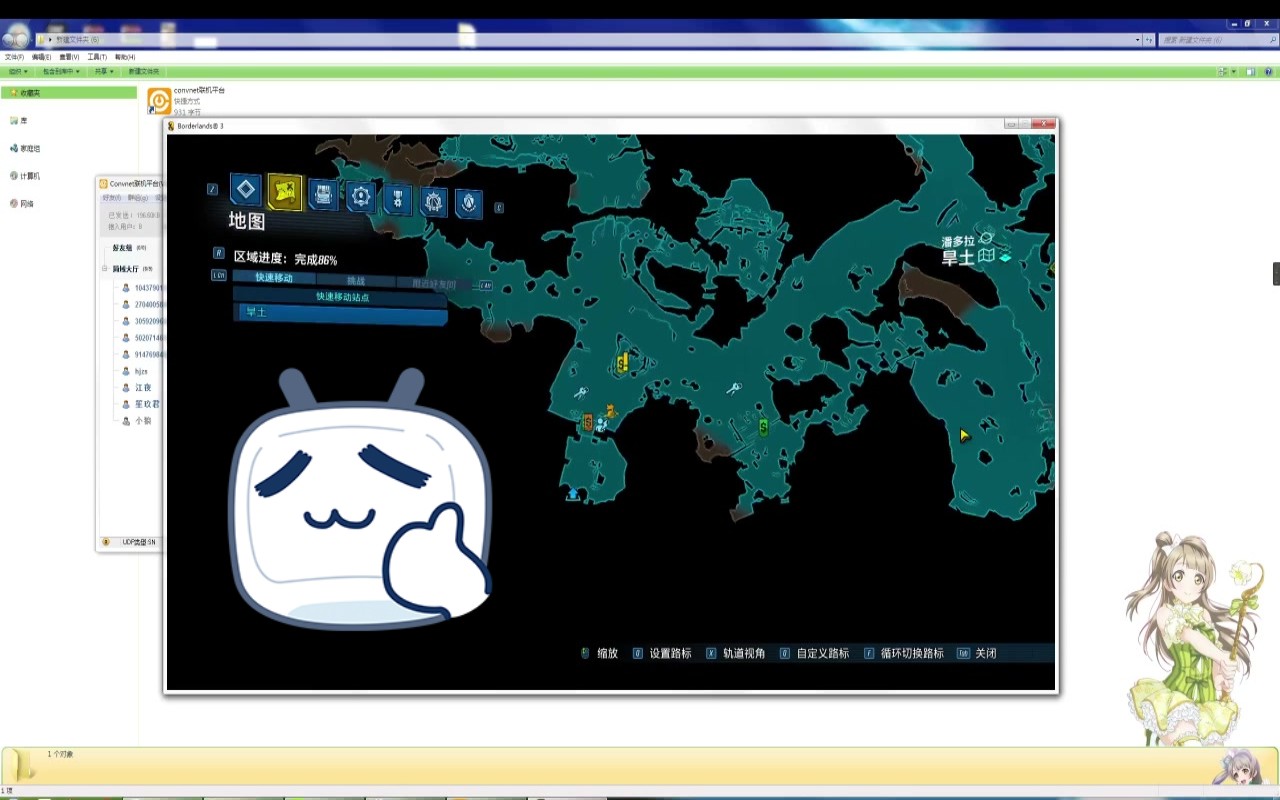Collapse the 同城大厅 tree group in Convnet
The width and height of the screenshot is (1280, 800).
(x=105, y=269)
